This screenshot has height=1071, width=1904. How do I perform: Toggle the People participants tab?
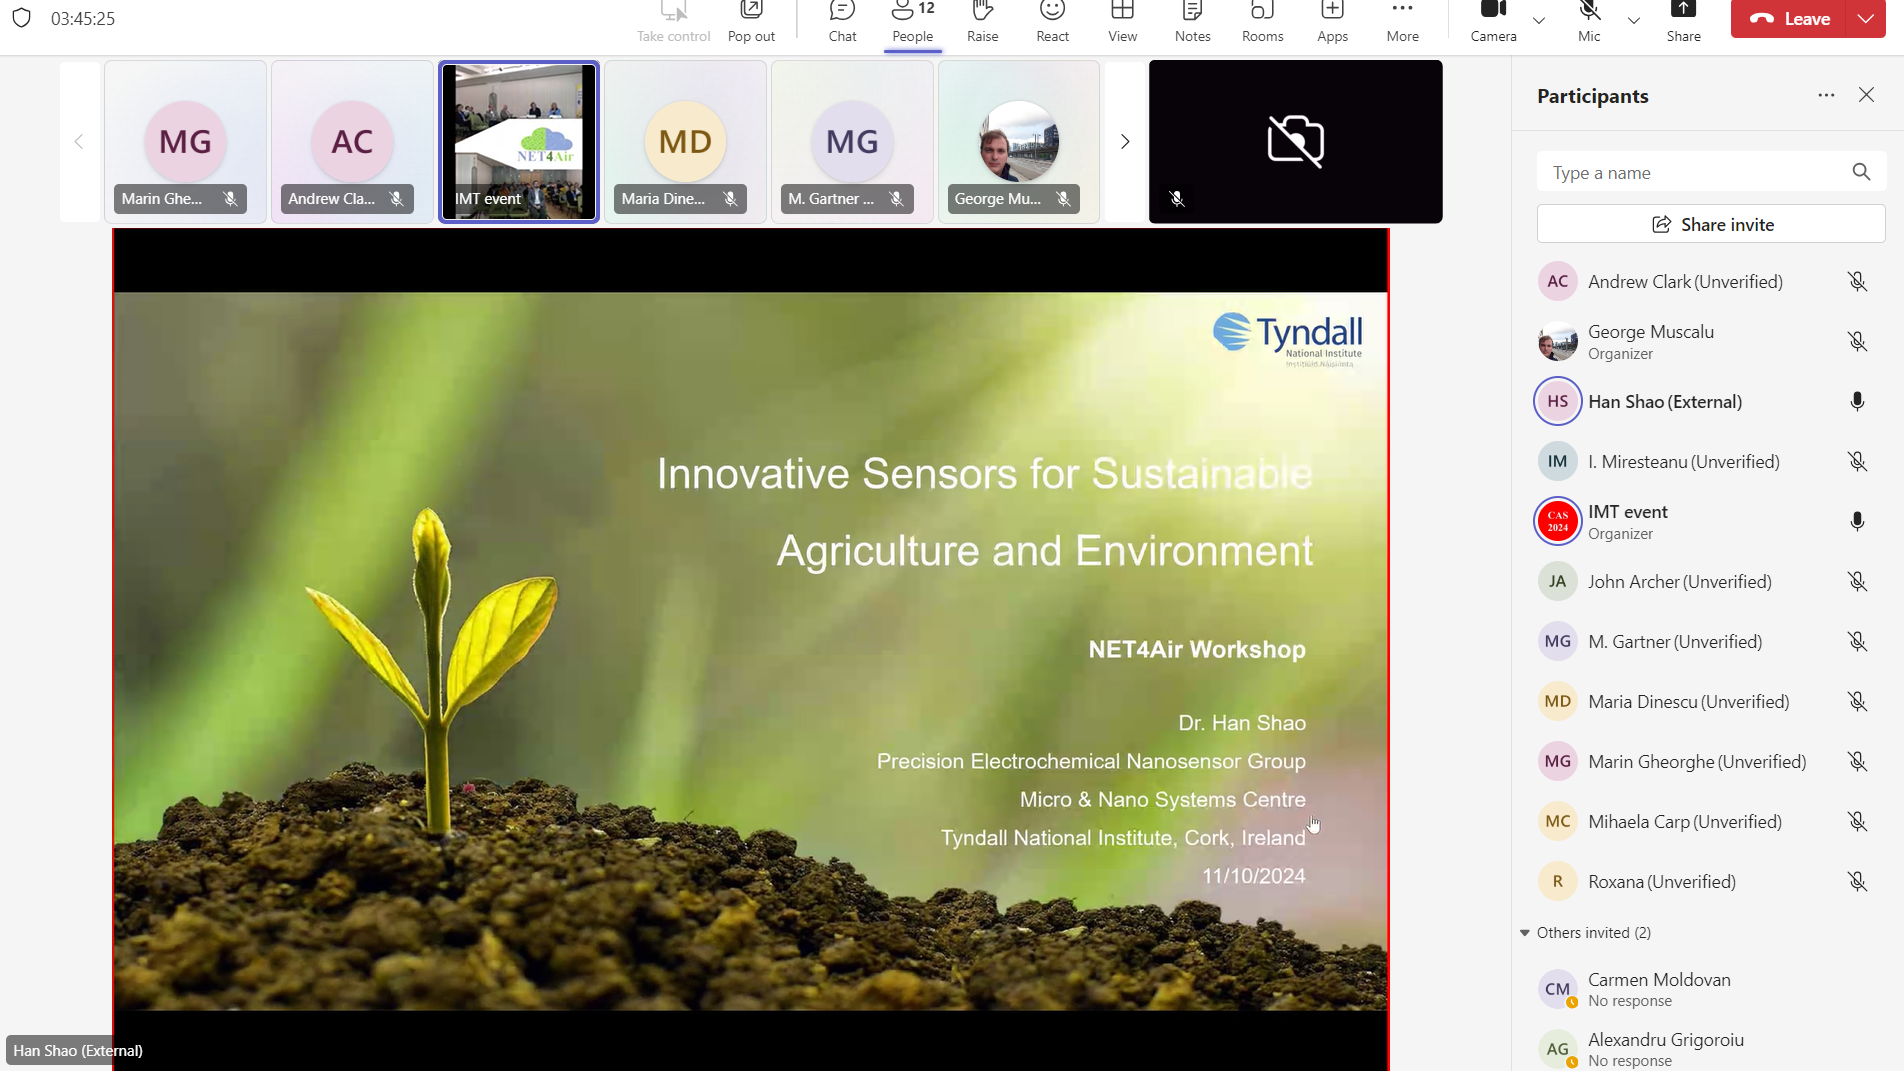click(x=912, y=22)
